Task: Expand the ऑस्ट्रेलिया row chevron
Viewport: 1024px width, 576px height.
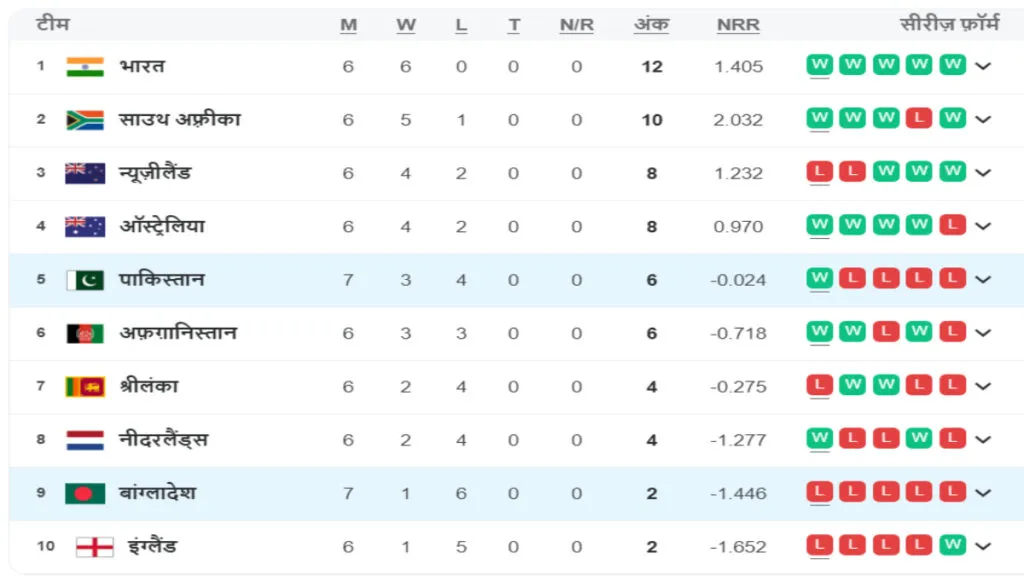Action: [983, 226]
